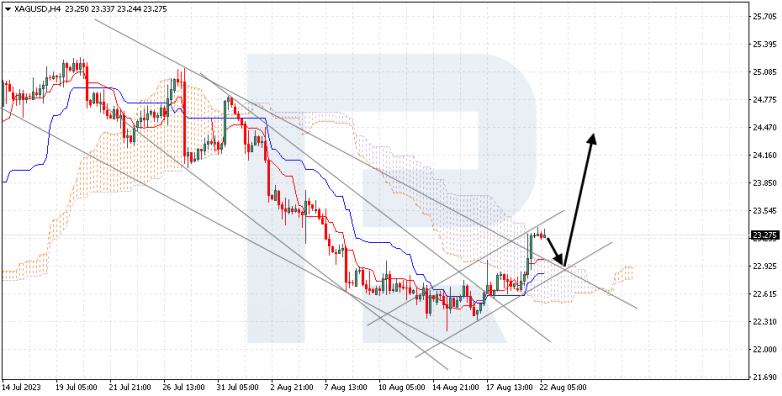Click the 22.925 price scale value
The width and height of the screenshot is (782, 396).
pyautogui.click(x=764, y=266)
